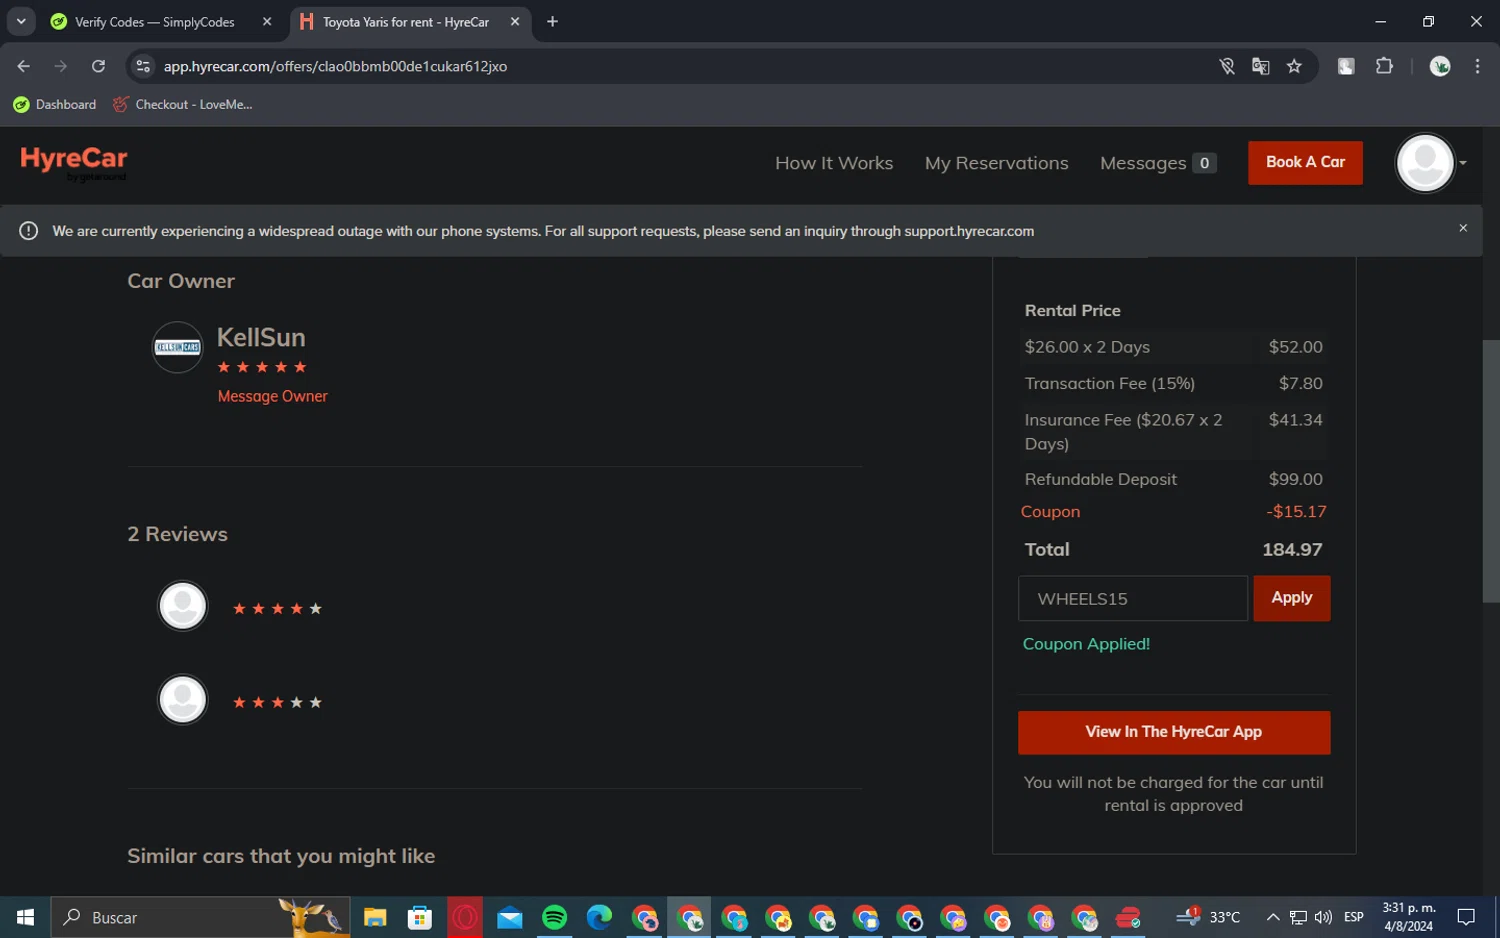Close the Toyota Yaris tab
Image resolution: width=1500 pixels, height=938 pixels.
pos(515,22)
